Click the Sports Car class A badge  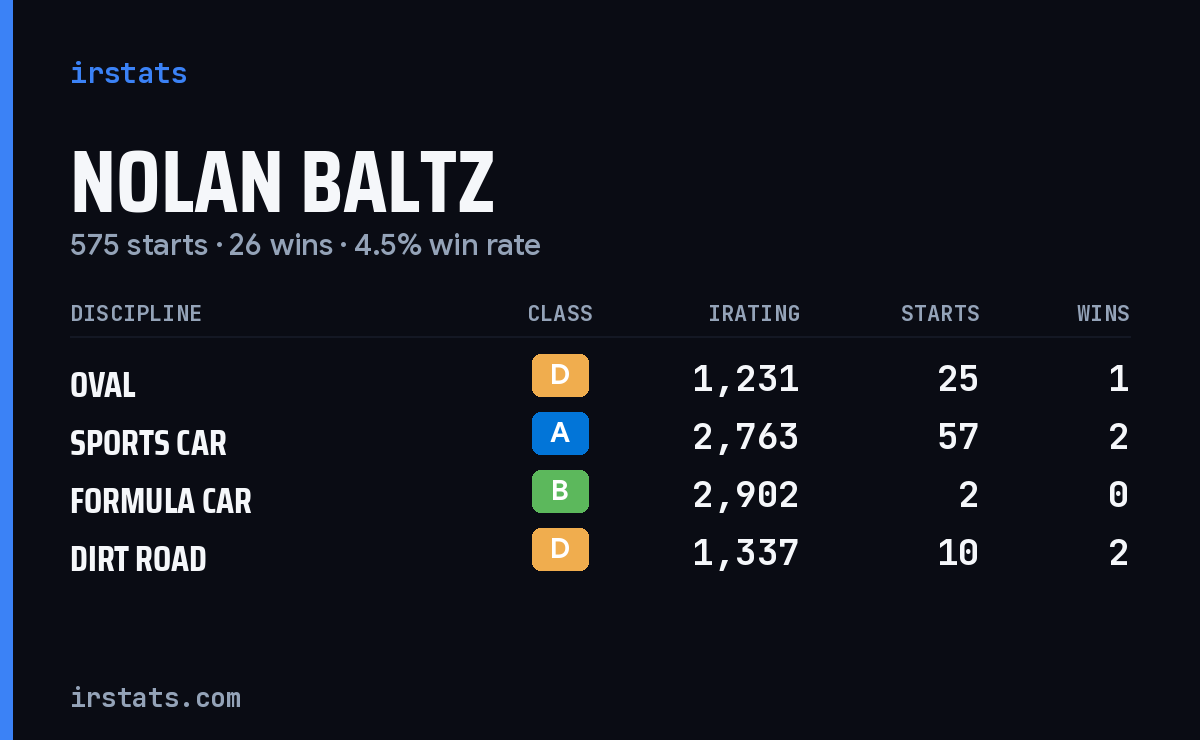560,434
